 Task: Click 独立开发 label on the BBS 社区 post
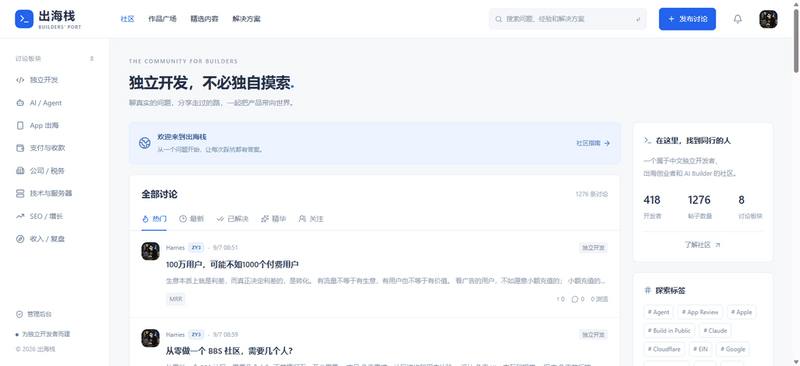(x=593, y=335)
